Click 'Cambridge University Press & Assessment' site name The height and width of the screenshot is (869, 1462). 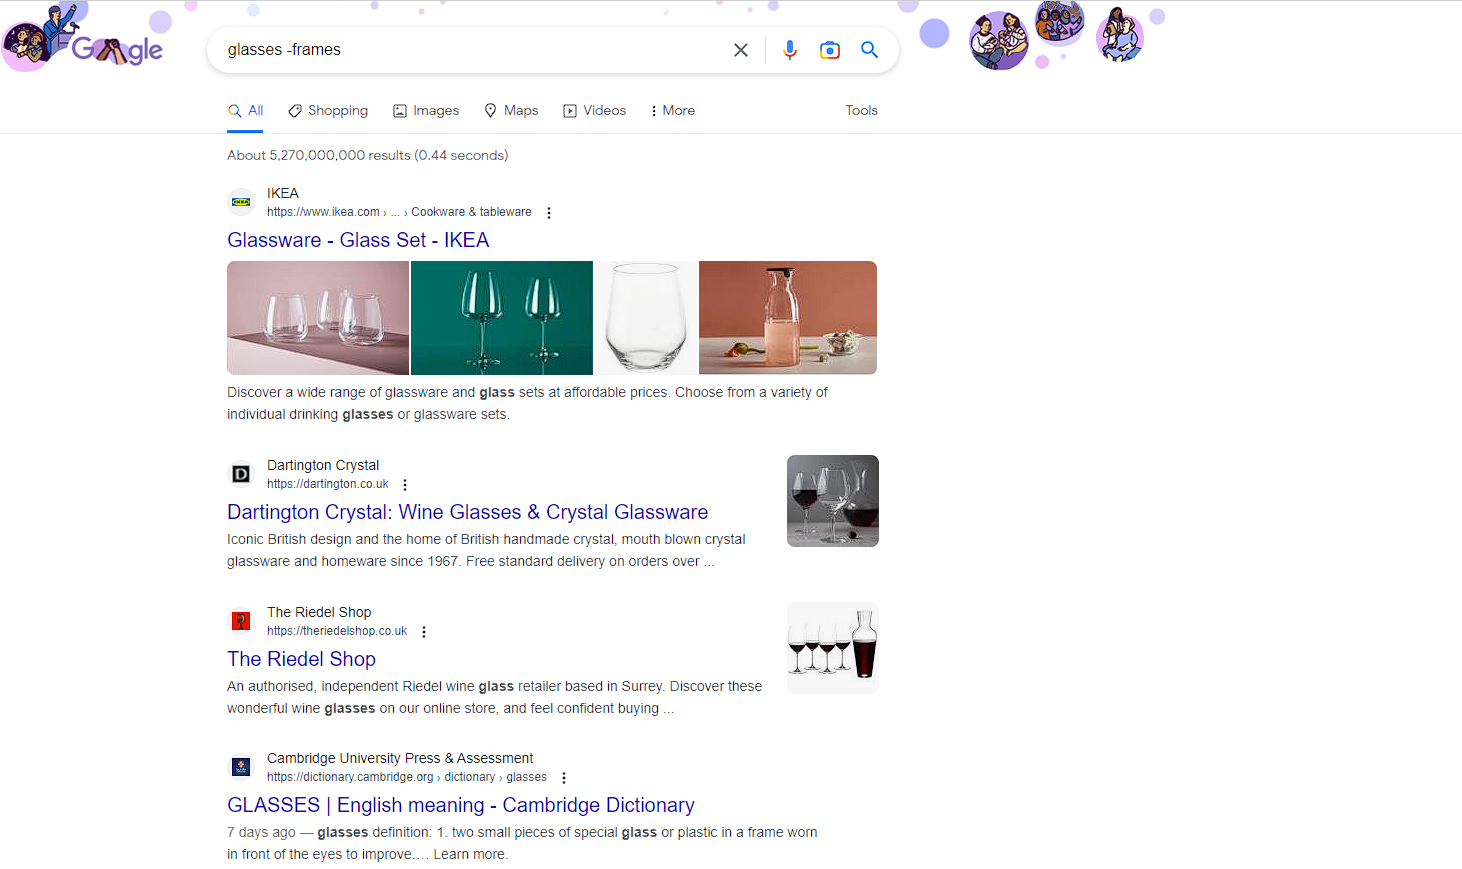400,758
